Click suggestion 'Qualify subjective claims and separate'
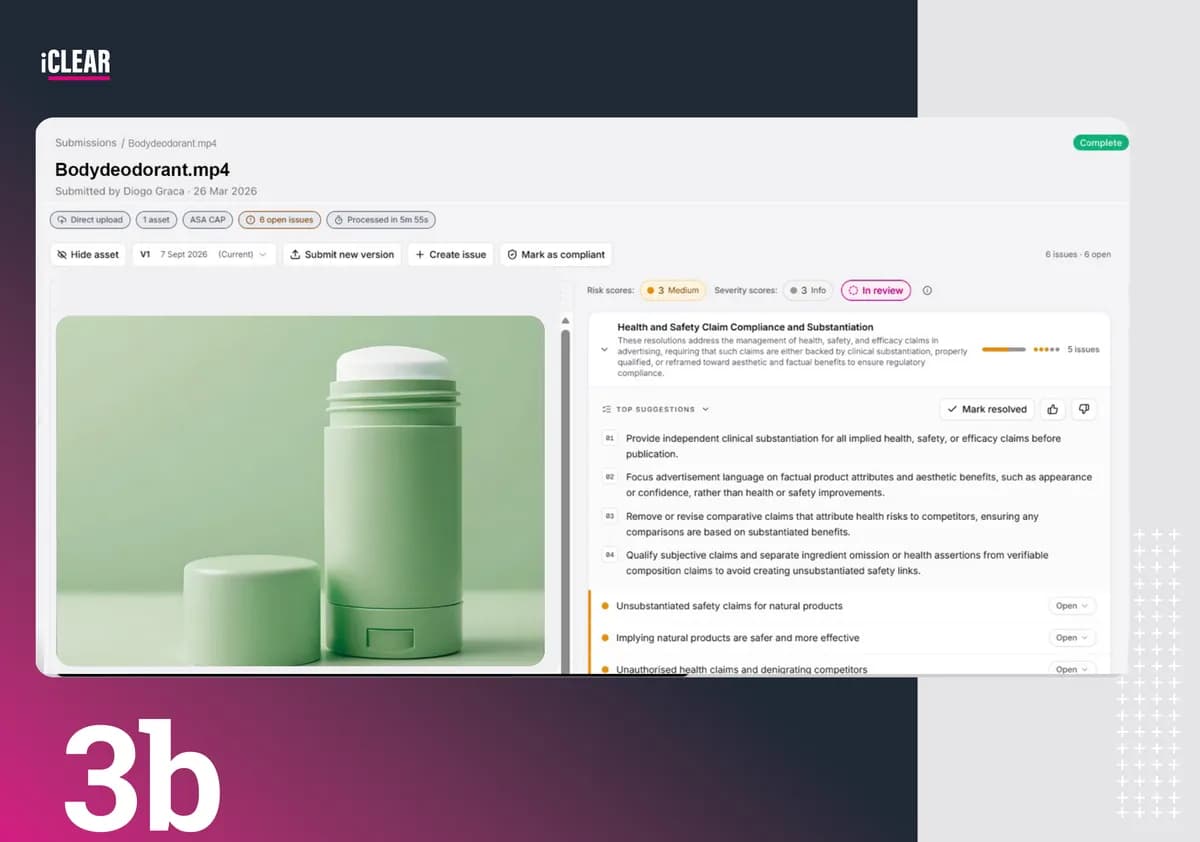Image resolution: width=1200 pixels, height=842 pixels. click(x=837, y=563)
